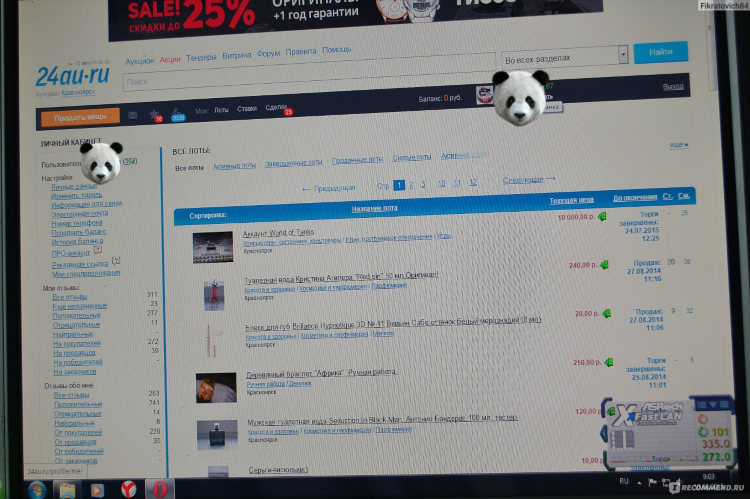Open XFast LAN widget menu arrow button
The image size is (750, 499).
pos(713,405)
